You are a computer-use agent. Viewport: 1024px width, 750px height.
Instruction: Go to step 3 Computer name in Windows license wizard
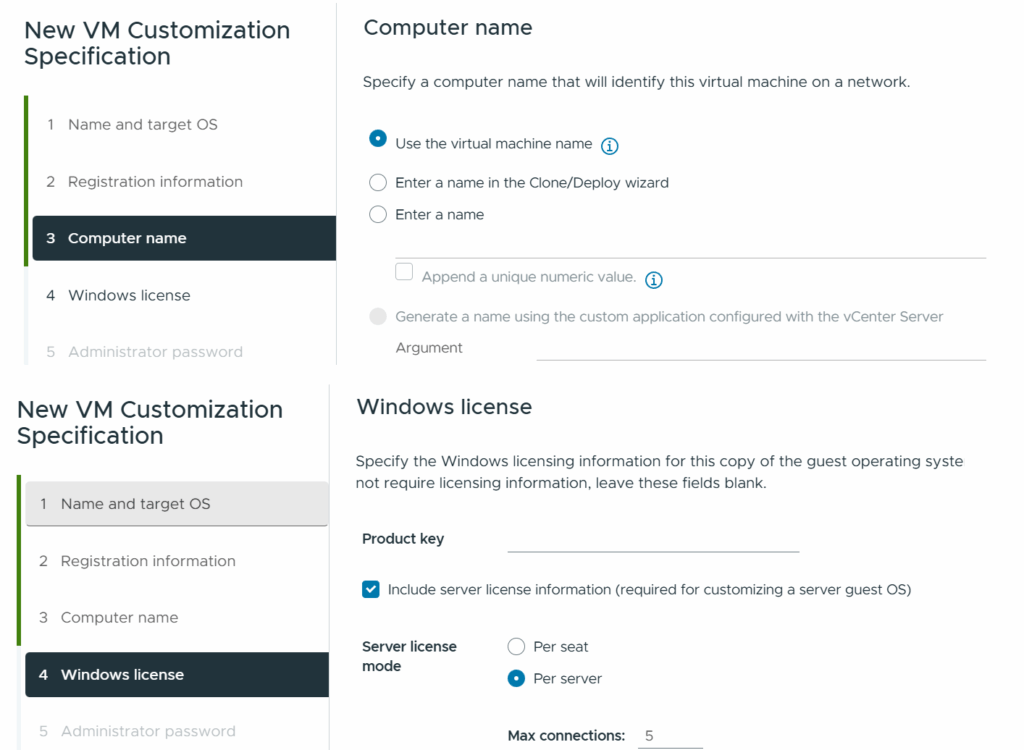tap(177, 617)
